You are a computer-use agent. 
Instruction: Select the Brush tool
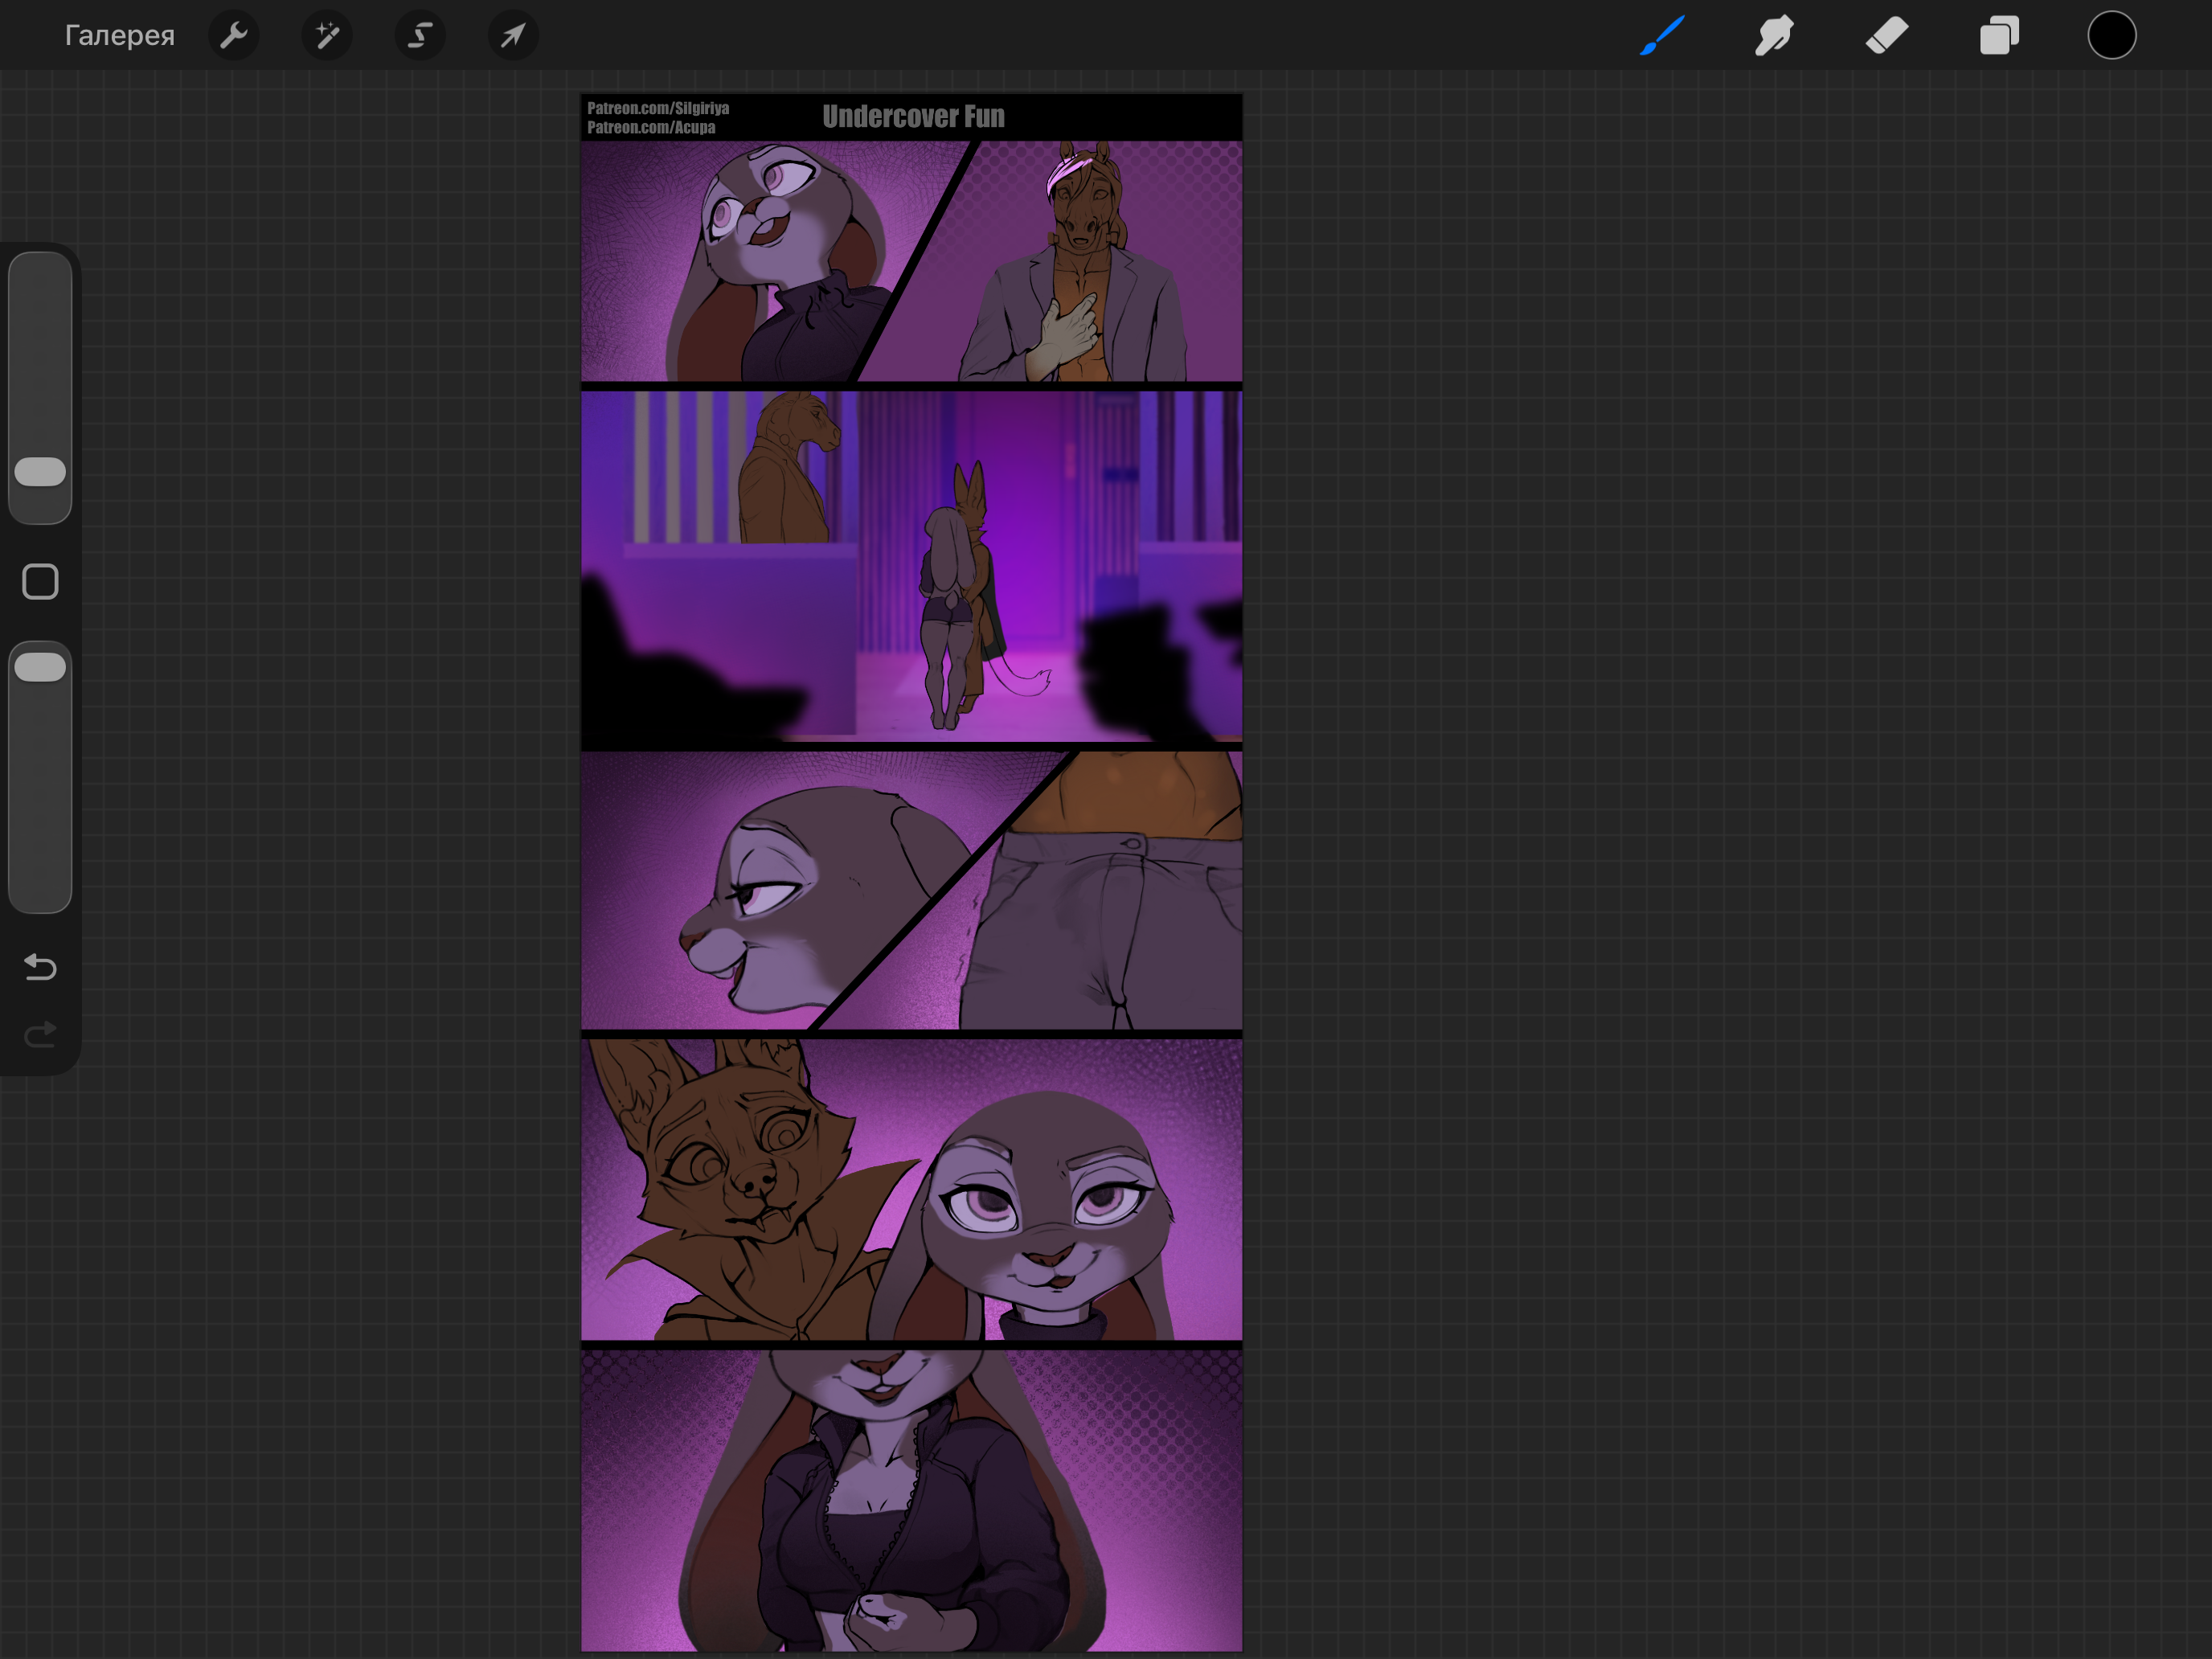[1662, 36]
